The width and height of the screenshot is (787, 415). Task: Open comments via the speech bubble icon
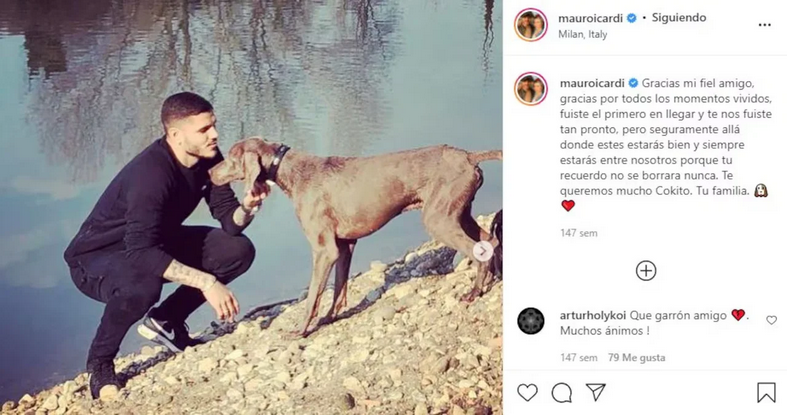[561, 392]
